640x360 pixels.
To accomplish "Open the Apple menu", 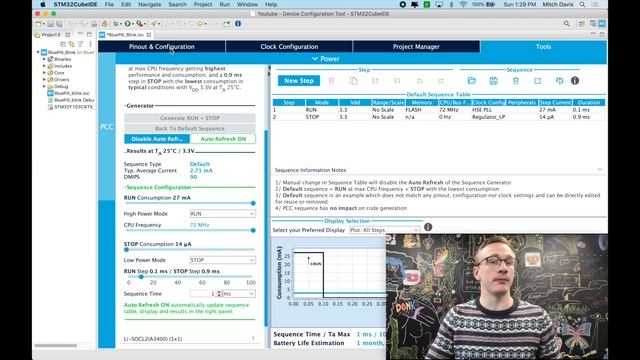I will point(42,4).
